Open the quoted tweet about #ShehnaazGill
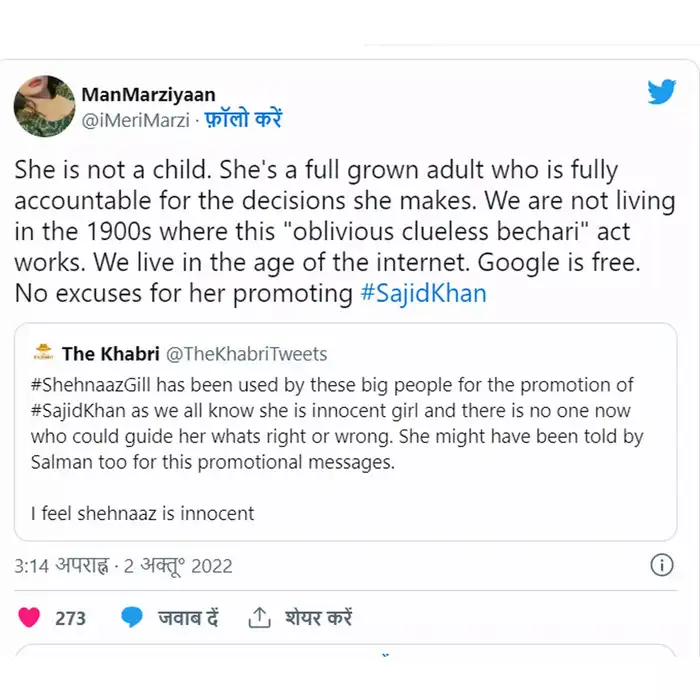The image size is (700, 700). [346, 432]
